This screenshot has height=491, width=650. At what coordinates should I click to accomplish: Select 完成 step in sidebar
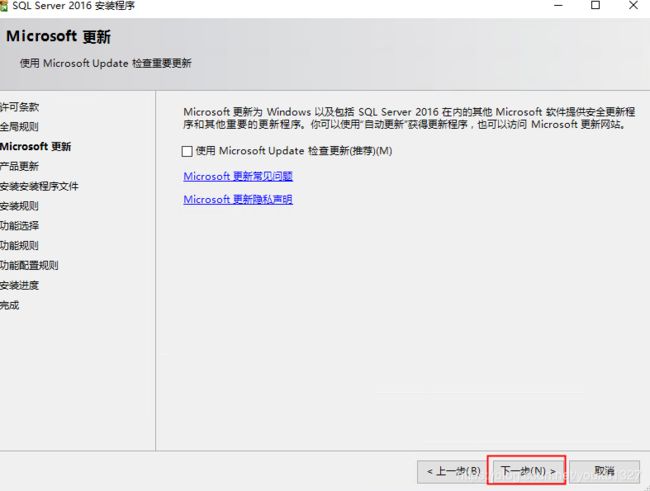(x=10, y=305)
